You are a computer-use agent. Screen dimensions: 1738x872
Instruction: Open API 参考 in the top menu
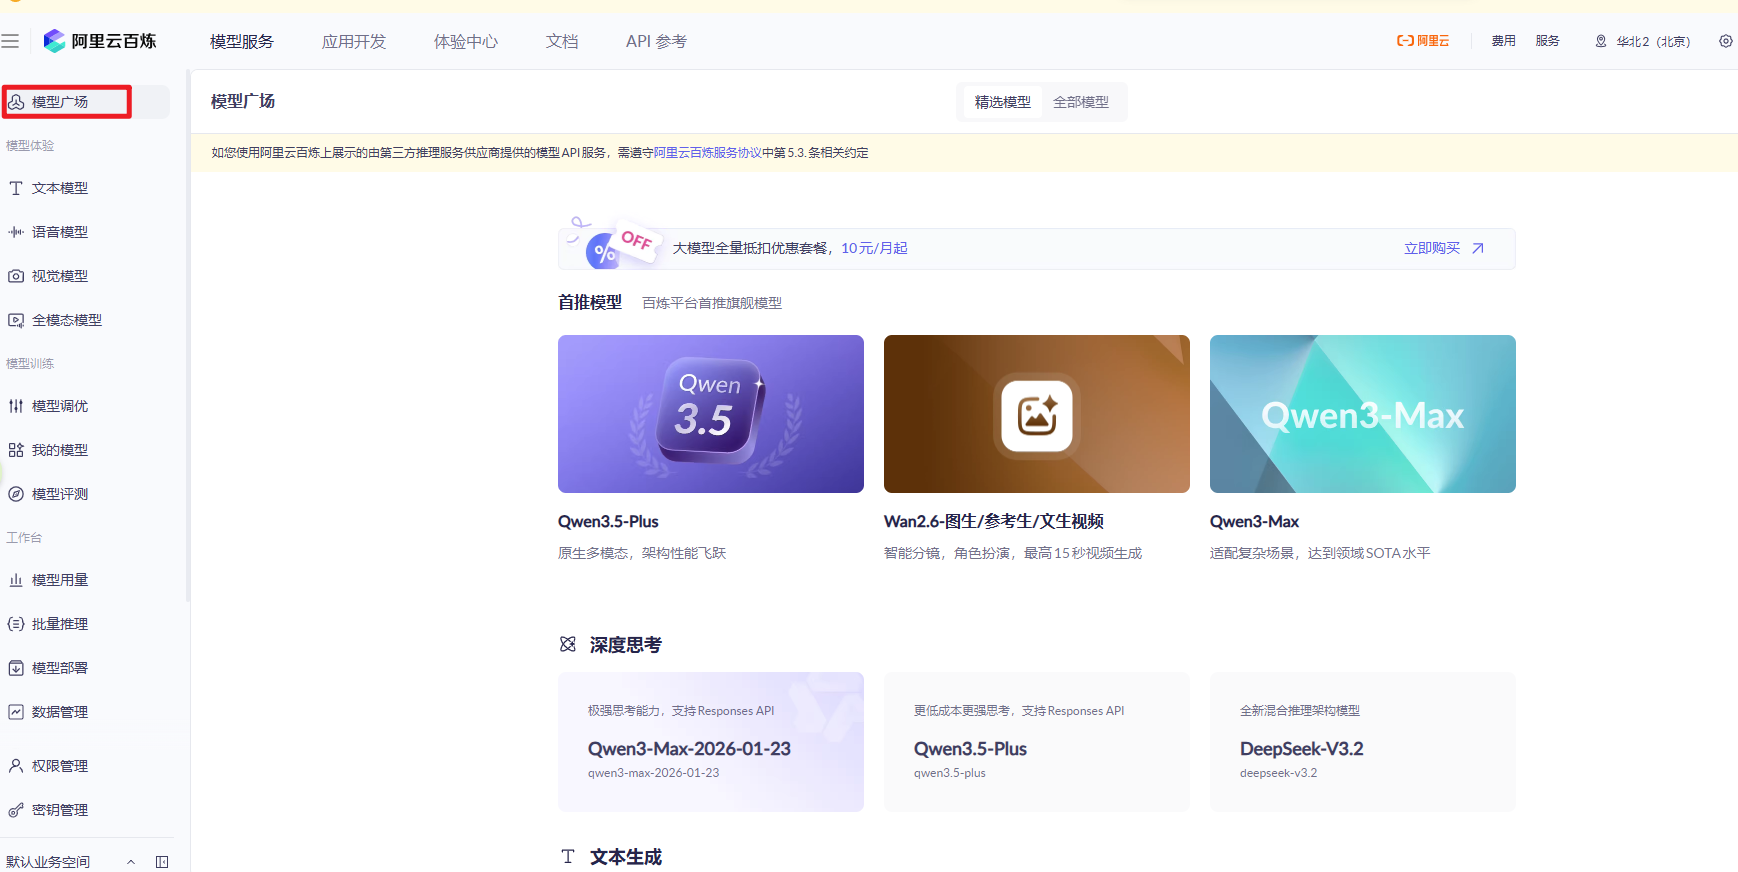click(656, 41)
